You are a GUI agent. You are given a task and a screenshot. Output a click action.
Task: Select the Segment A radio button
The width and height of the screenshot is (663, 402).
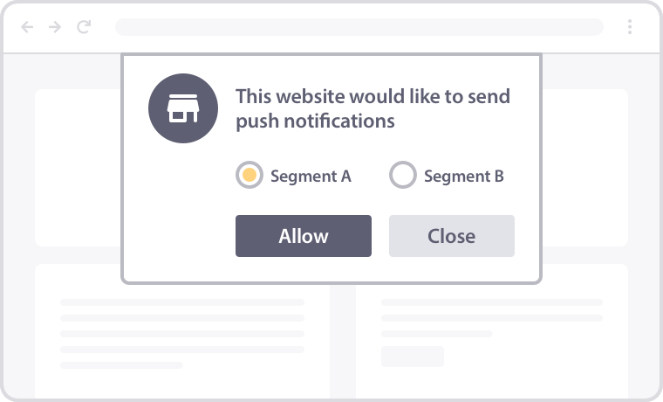[249, 176]
